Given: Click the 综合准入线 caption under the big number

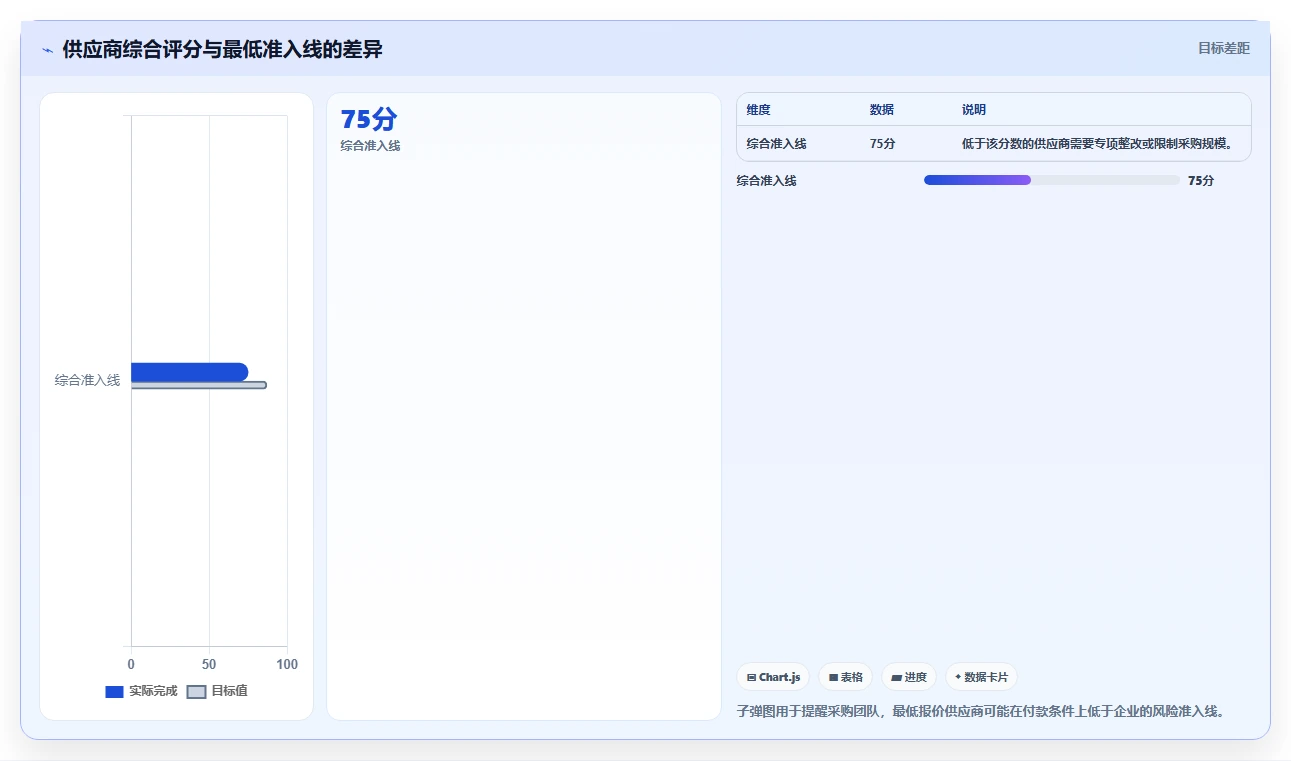Looking at the screenshot, I should (x=370, y=146).
